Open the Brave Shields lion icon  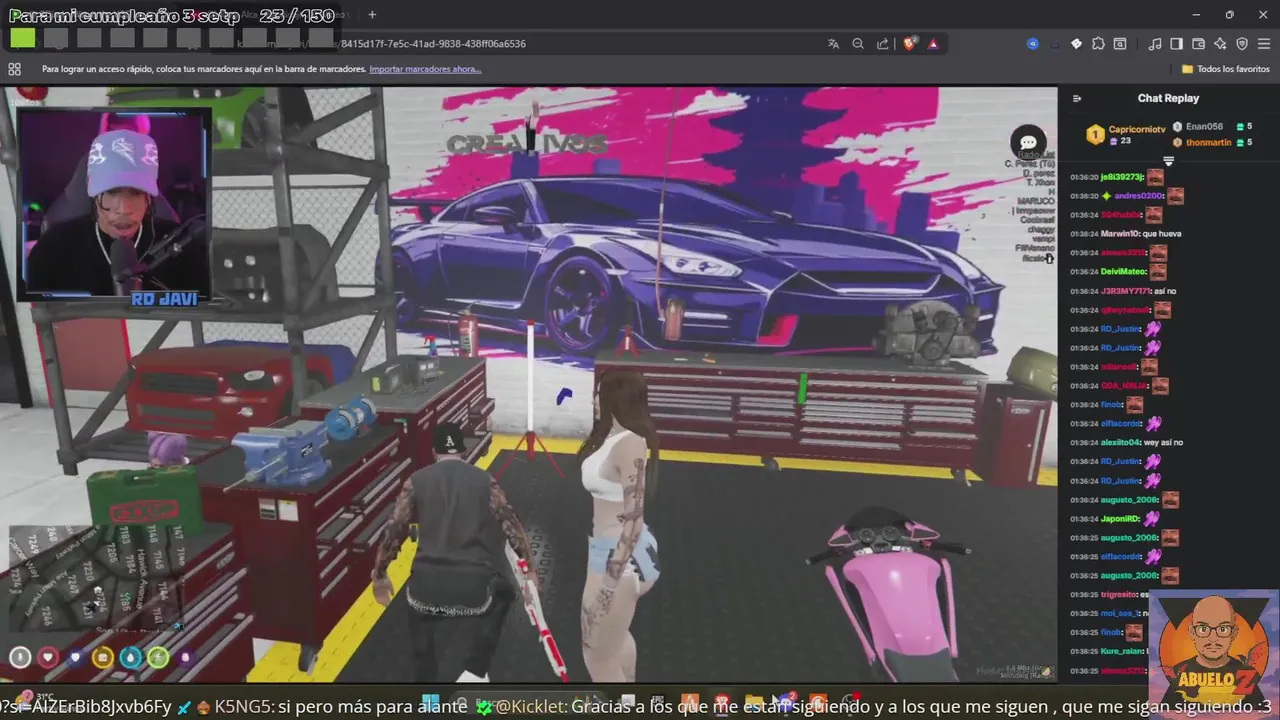click(910, 44)
